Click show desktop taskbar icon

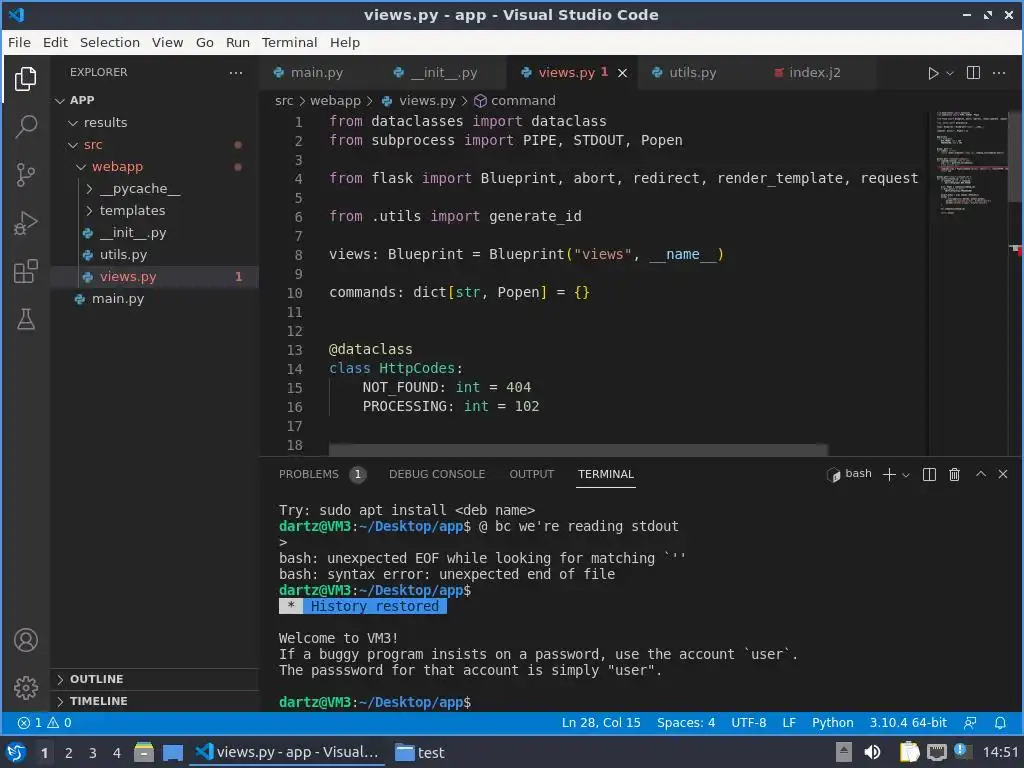point(173,752)
